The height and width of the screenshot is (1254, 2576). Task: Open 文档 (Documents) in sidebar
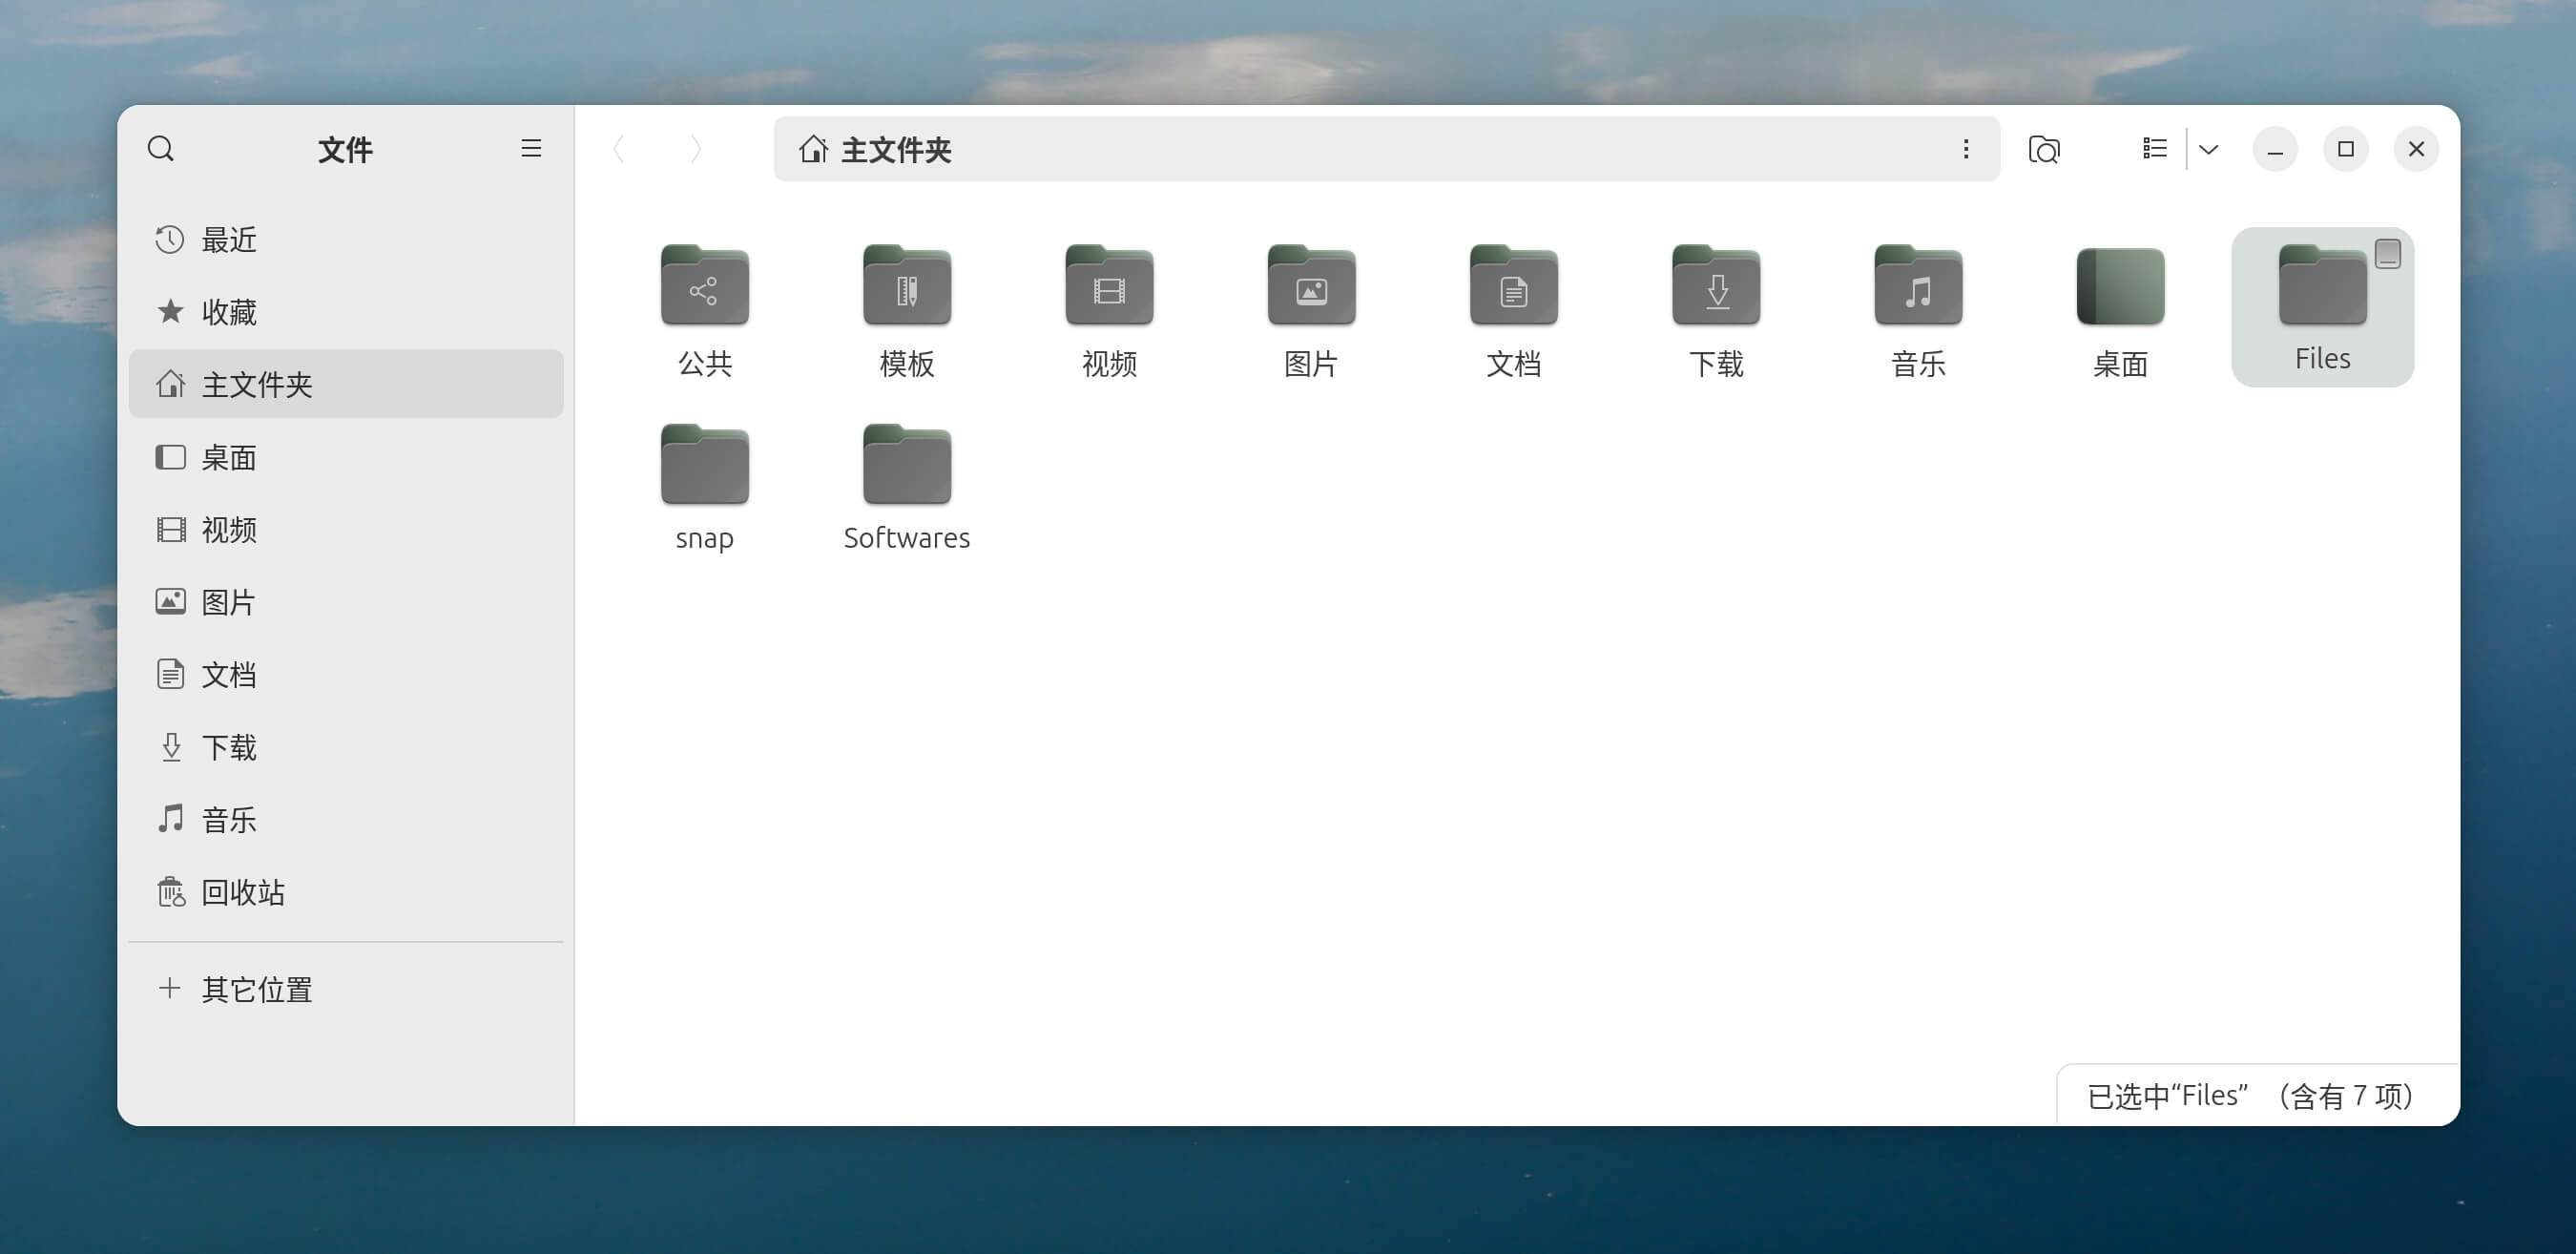coord(229,675)
